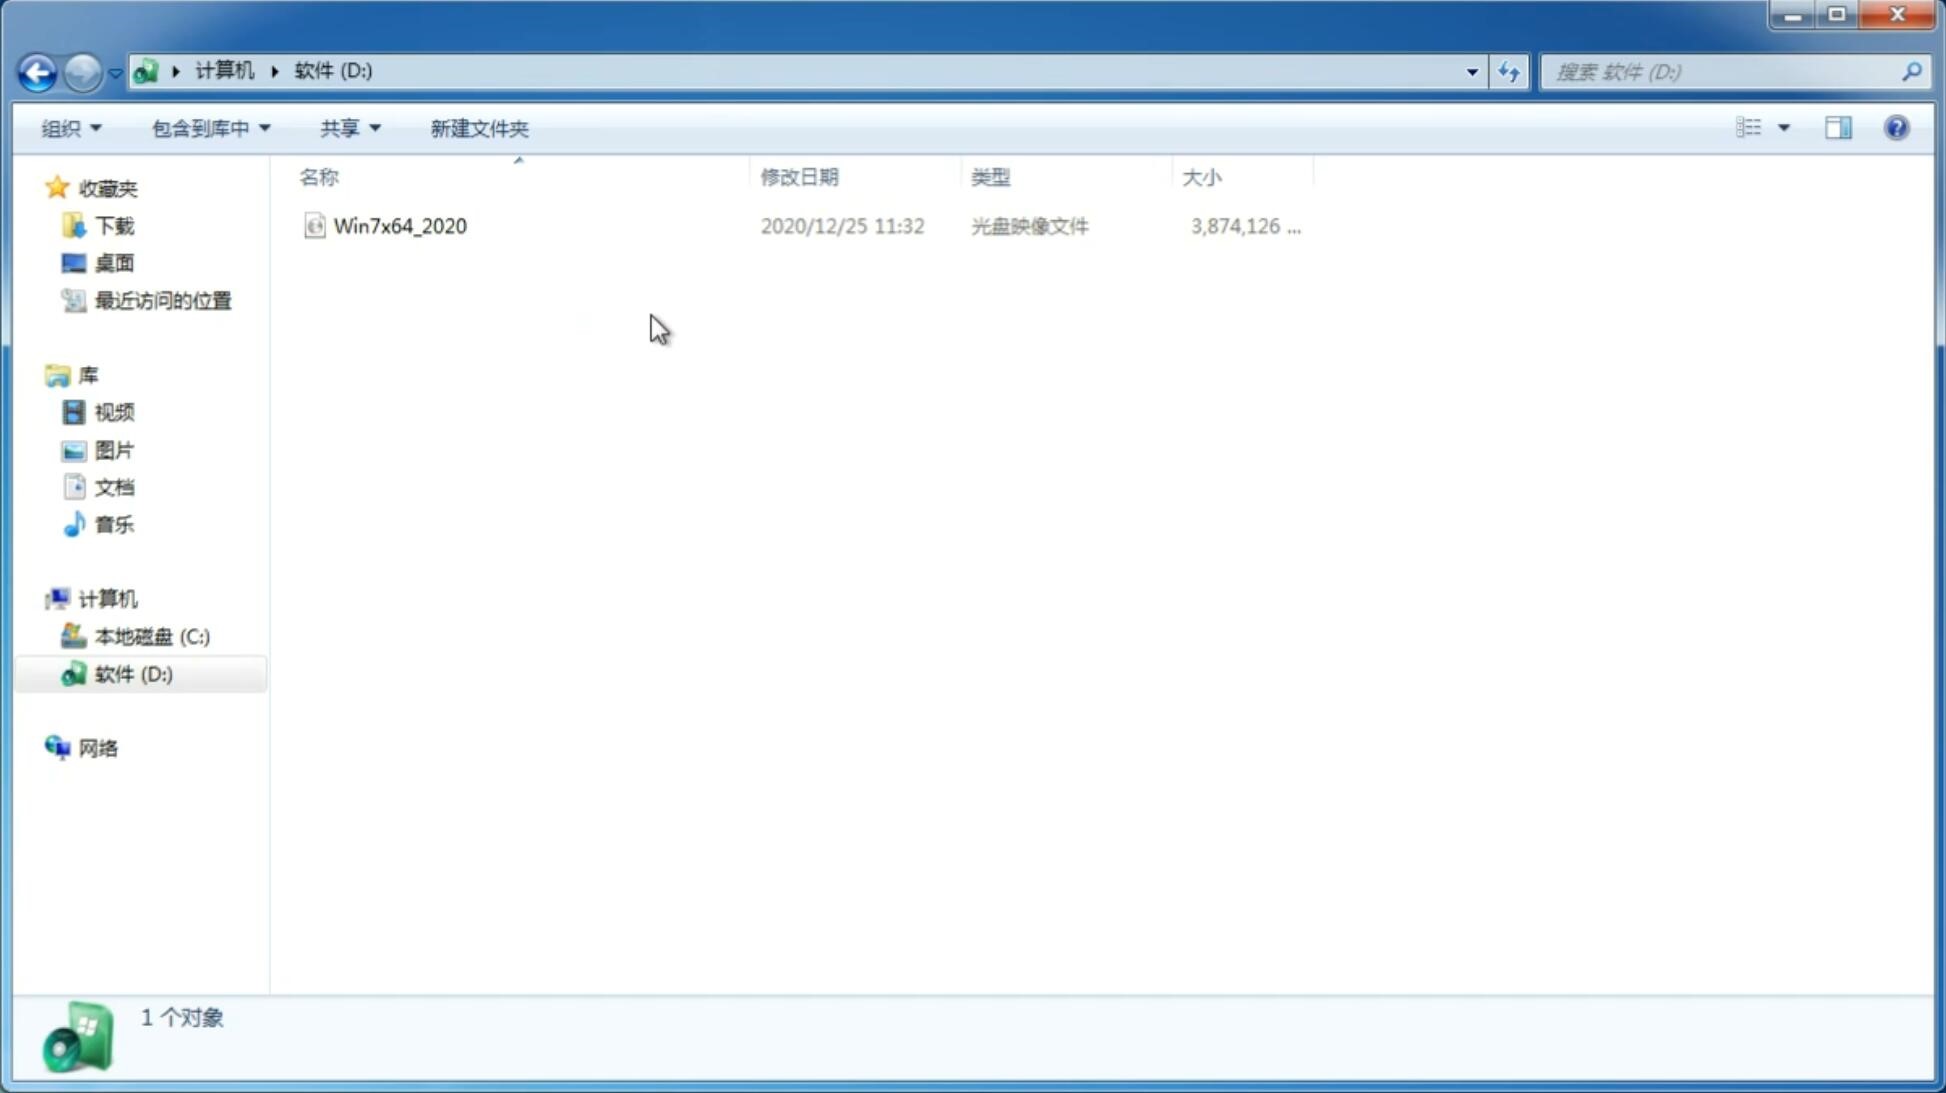Open the Win7x64_2020 ISO file
The width and height of the screenshot is (1946, 1093).
[x=400, y=226]
